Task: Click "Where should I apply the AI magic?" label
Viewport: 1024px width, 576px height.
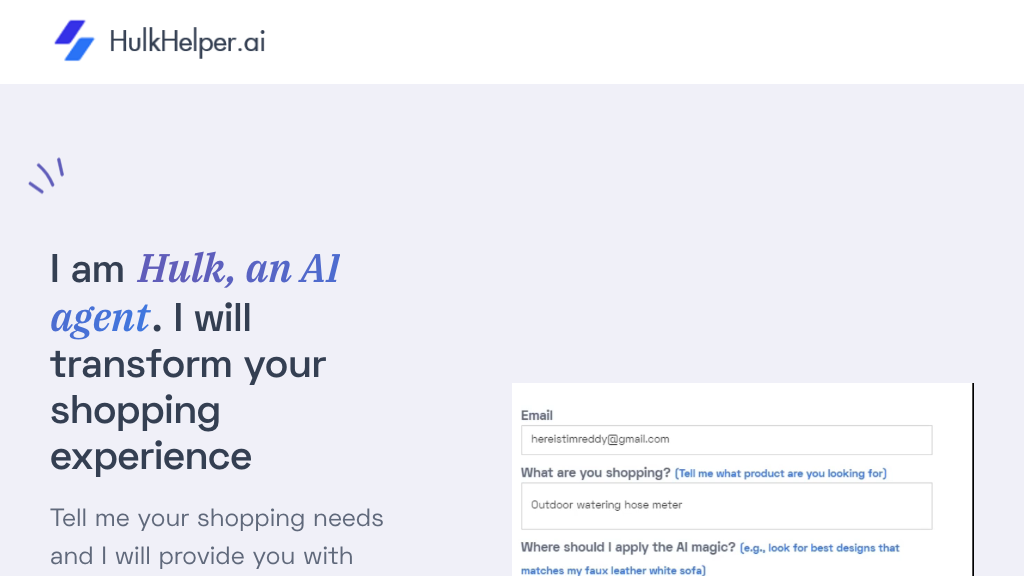Action: coord(628,547)
